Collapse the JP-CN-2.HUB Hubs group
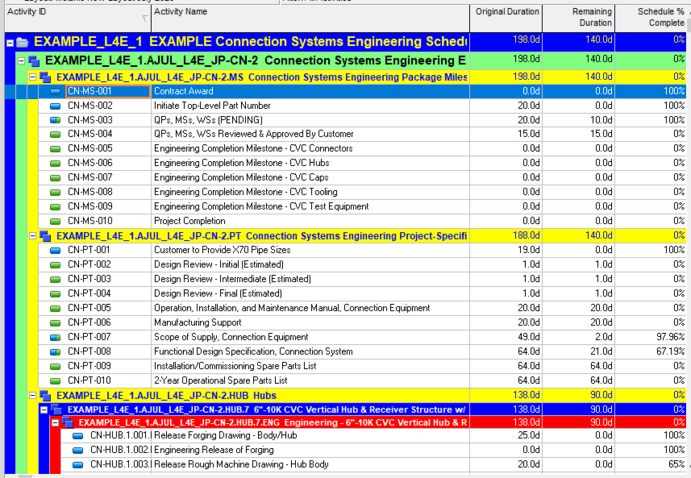 (x=32, y=395)
